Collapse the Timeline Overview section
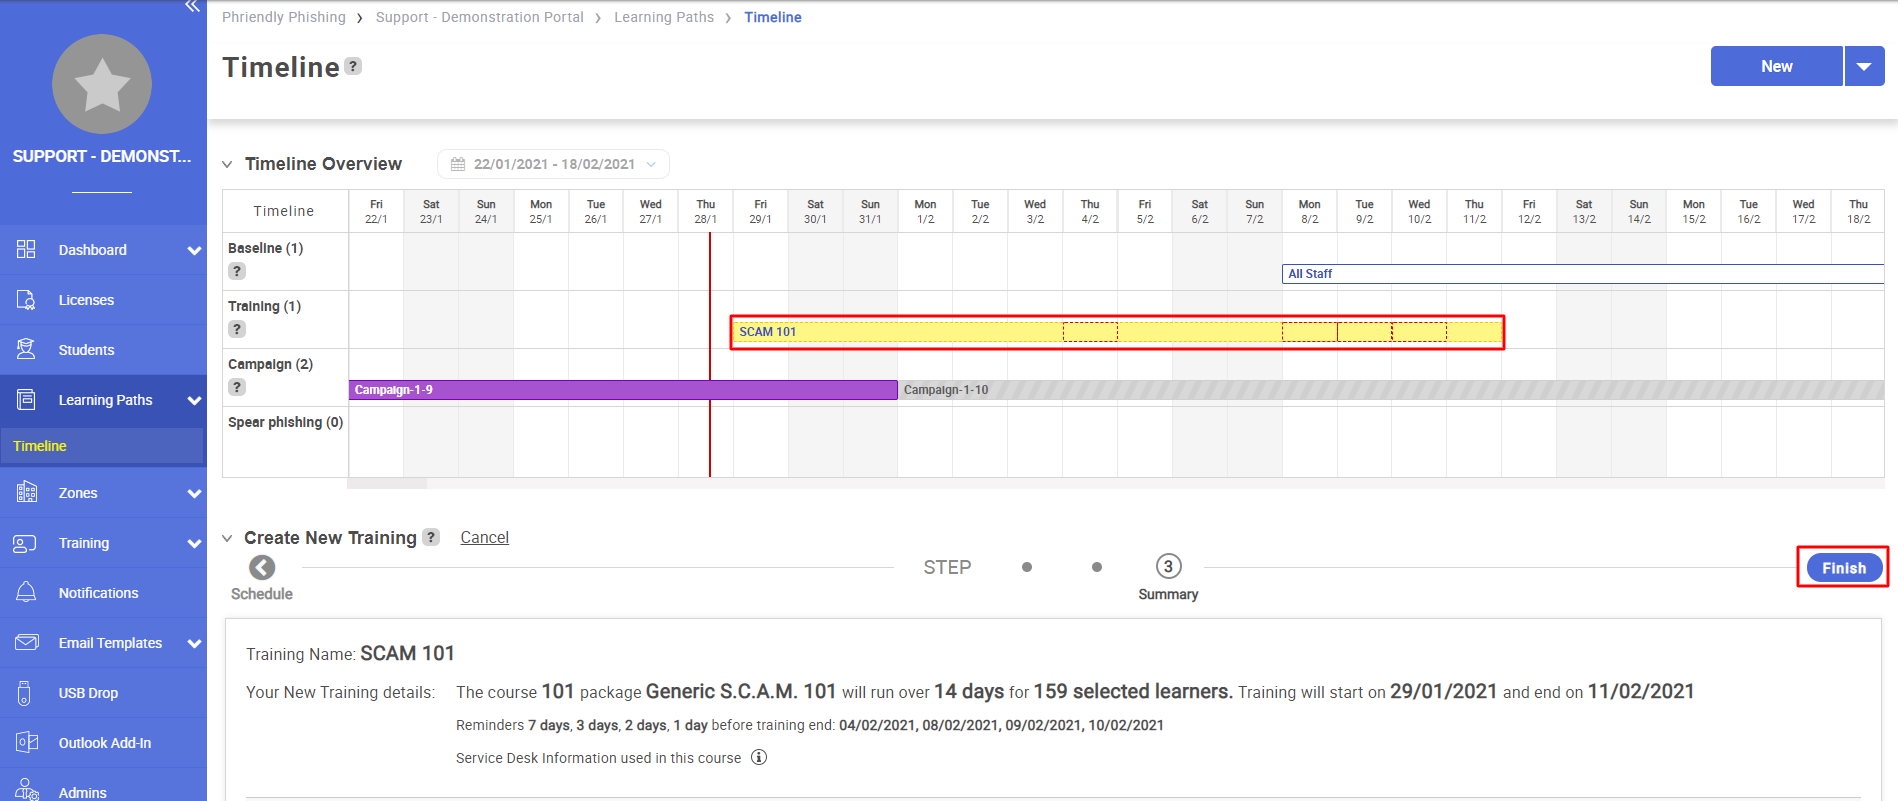Image resolution: width=1898 pixels, height=801 pixels. point(227,164)
